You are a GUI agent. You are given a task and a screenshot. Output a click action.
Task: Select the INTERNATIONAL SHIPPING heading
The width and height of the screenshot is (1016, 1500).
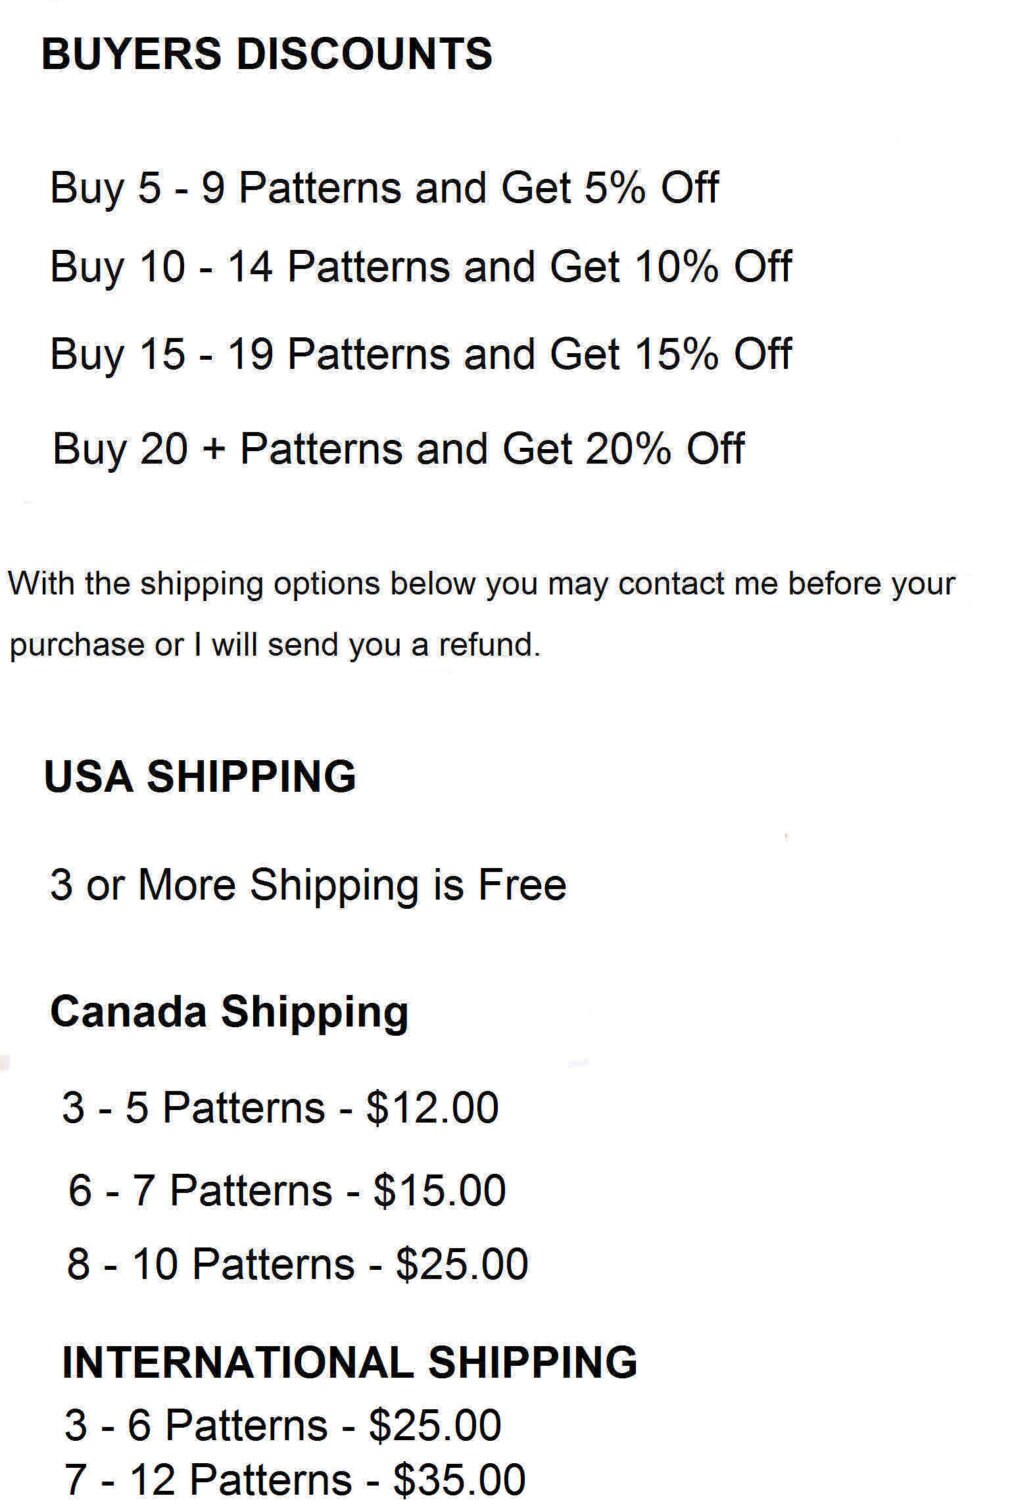(x=349, y=1363)
